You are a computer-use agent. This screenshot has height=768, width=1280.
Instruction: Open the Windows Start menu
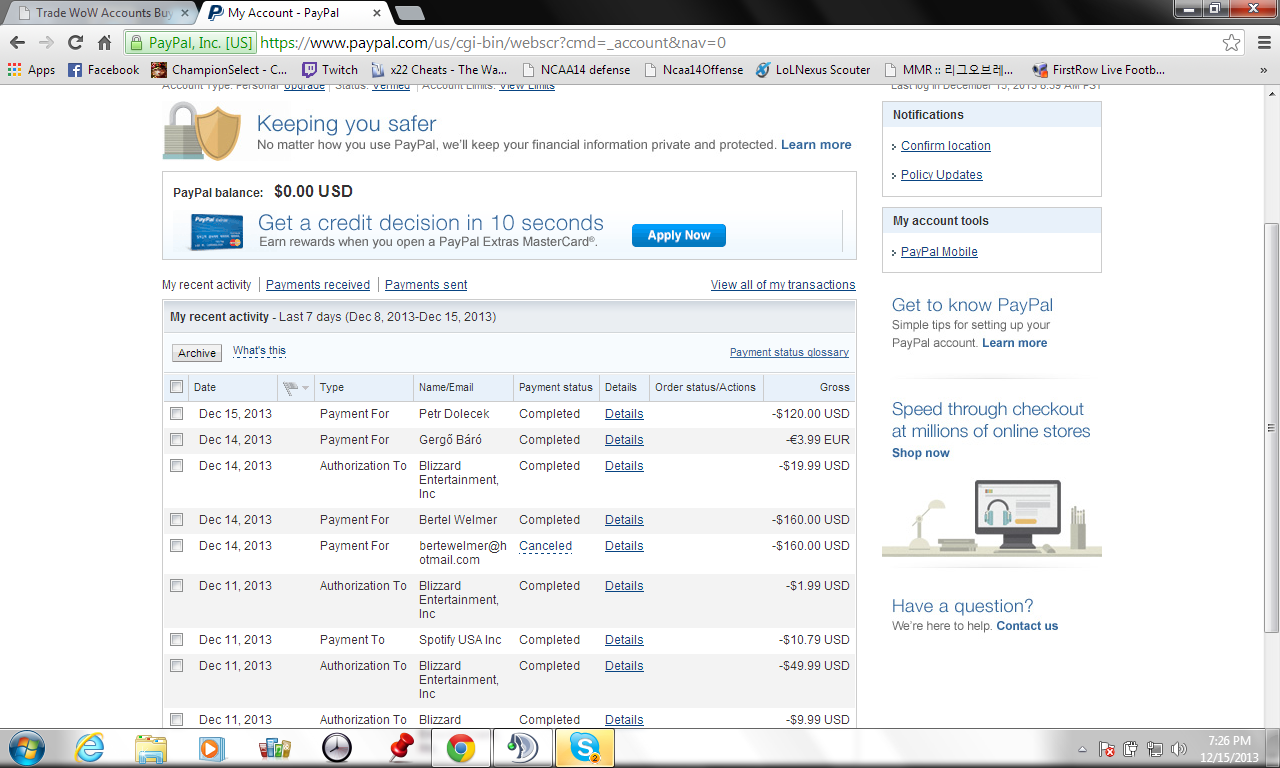coord(25,748)
